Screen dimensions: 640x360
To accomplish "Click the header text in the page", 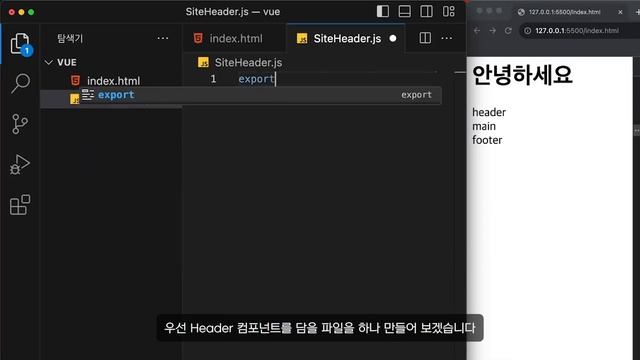I will click(489, 112).
